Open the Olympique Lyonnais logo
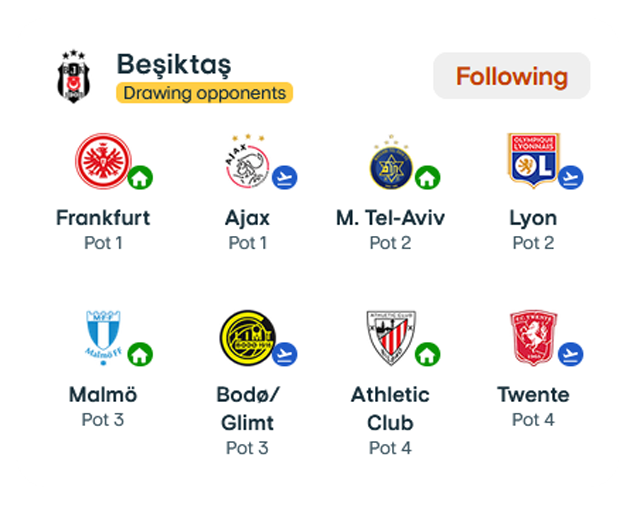640x505 pixels. [x=533, y=160]
